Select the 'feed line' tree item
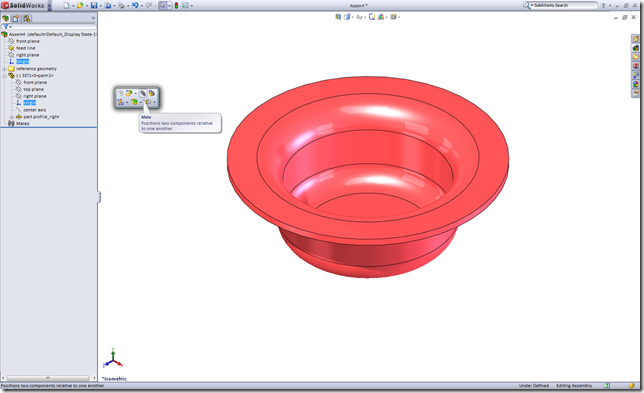The image size is (644, 393). tap(26, 48)
